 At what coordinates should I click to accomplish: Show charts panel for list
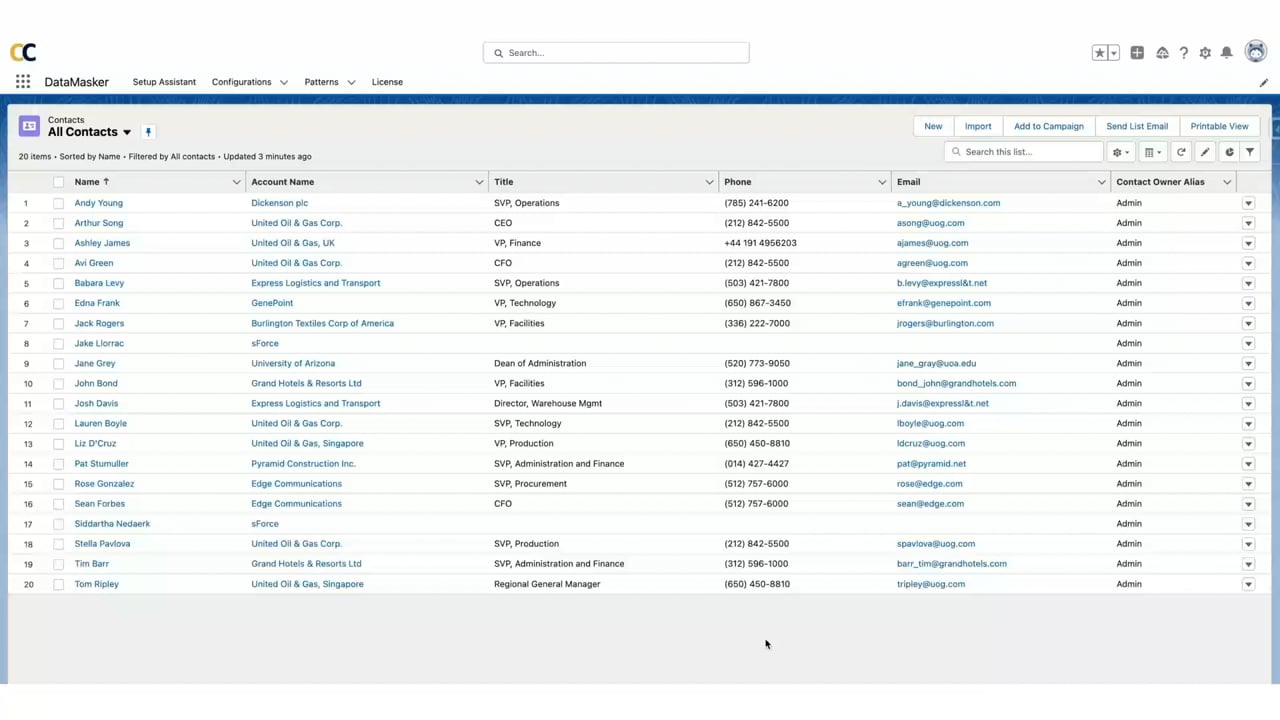(1229, 152)
